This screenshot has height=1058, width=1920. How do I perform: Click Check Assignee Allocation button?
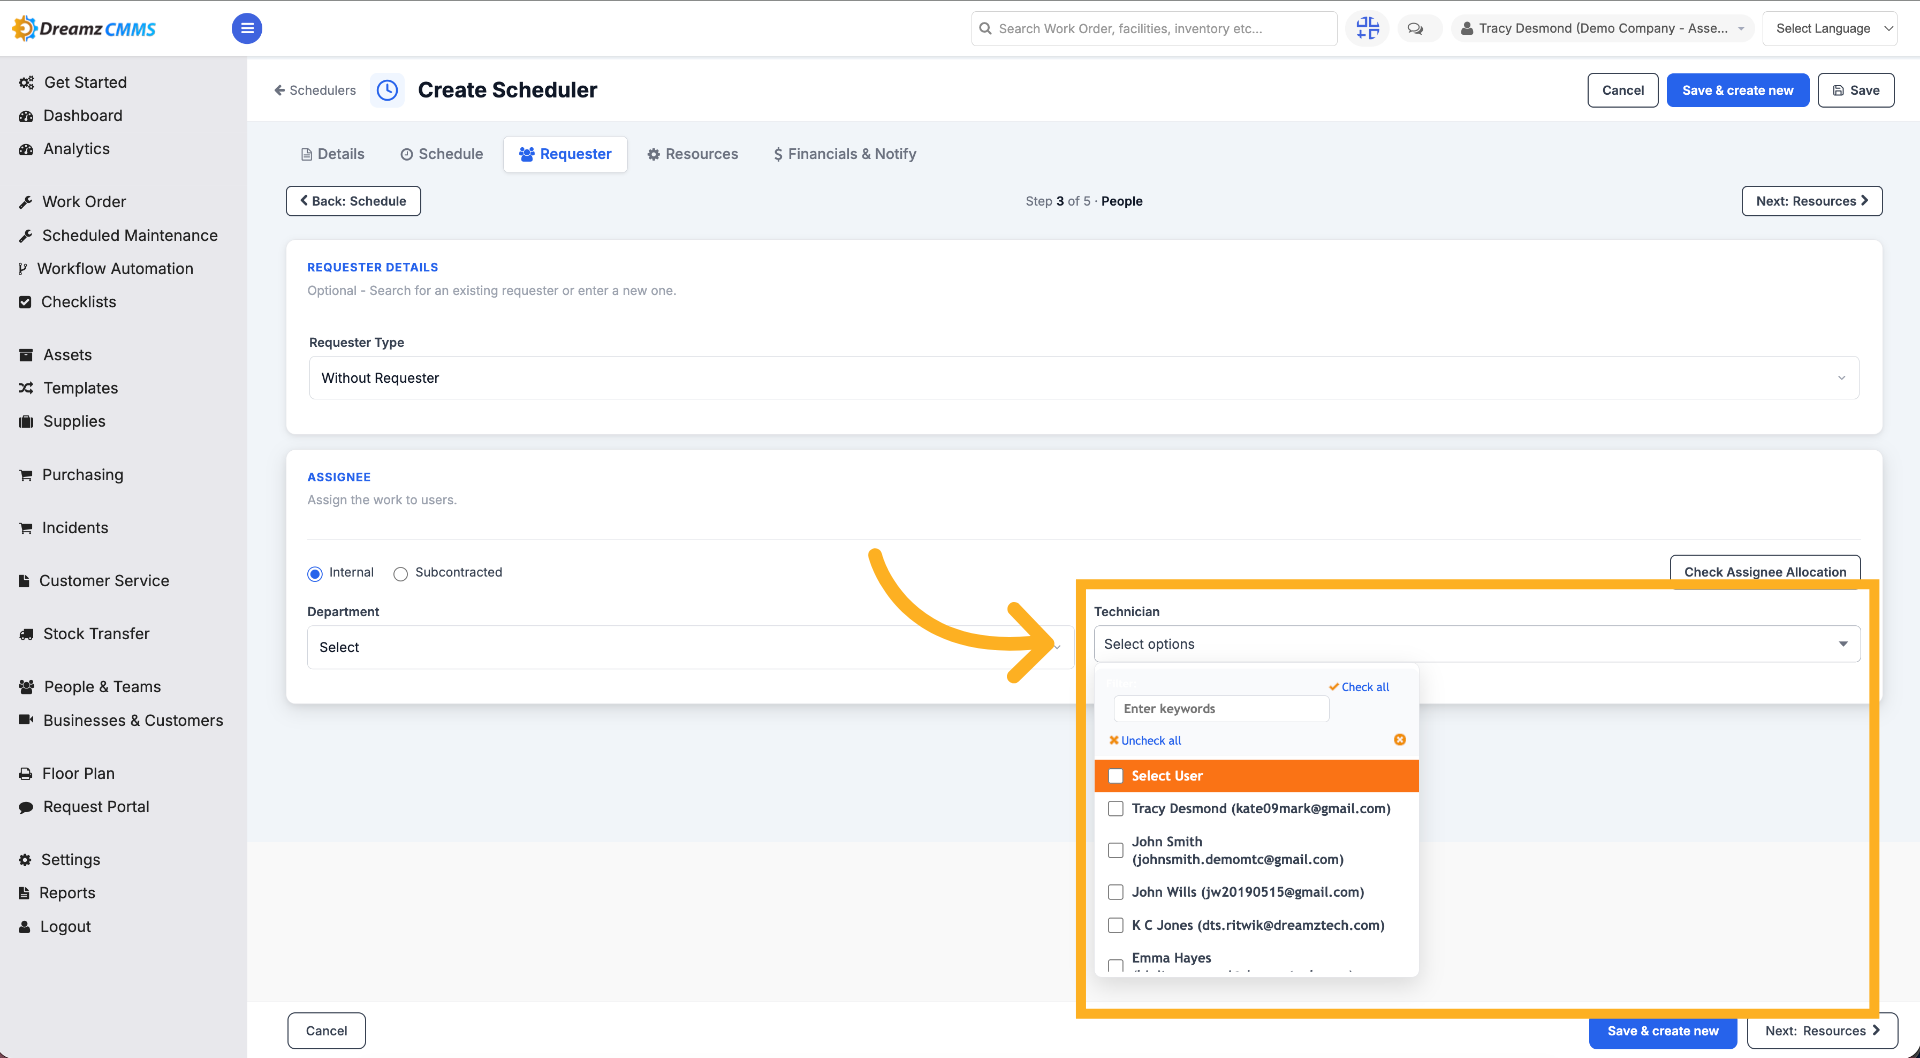[1765, 572]
